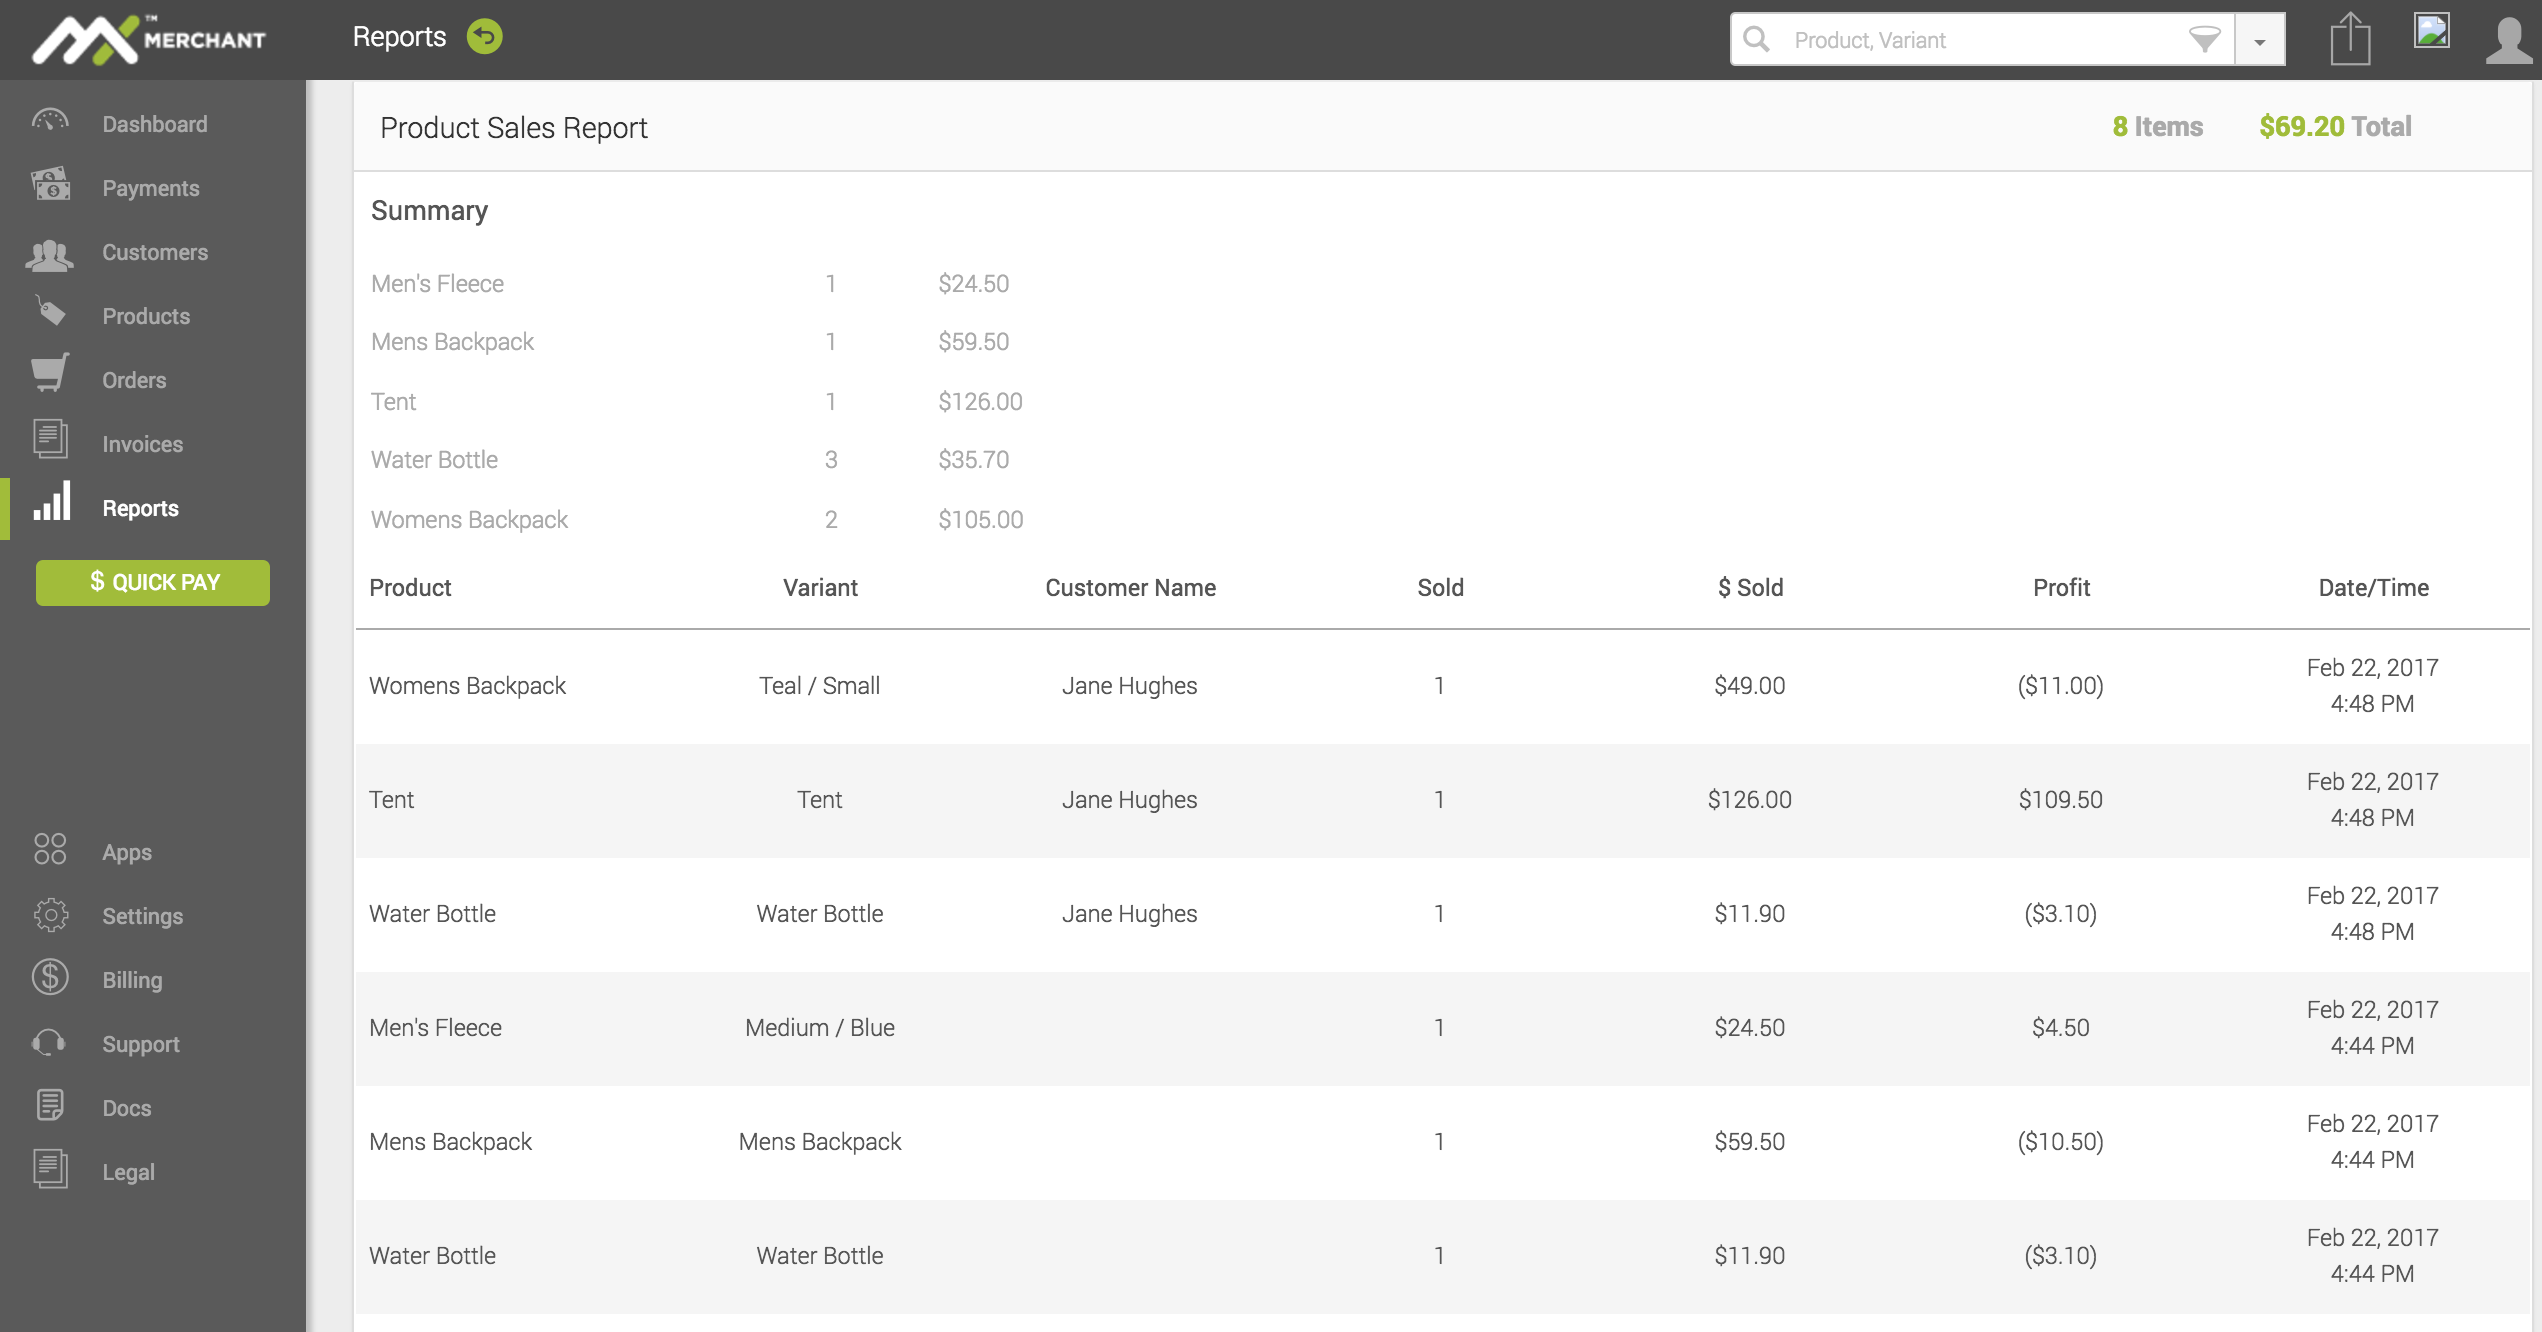Click the broken image thumbnail in header

(2431, 32)
